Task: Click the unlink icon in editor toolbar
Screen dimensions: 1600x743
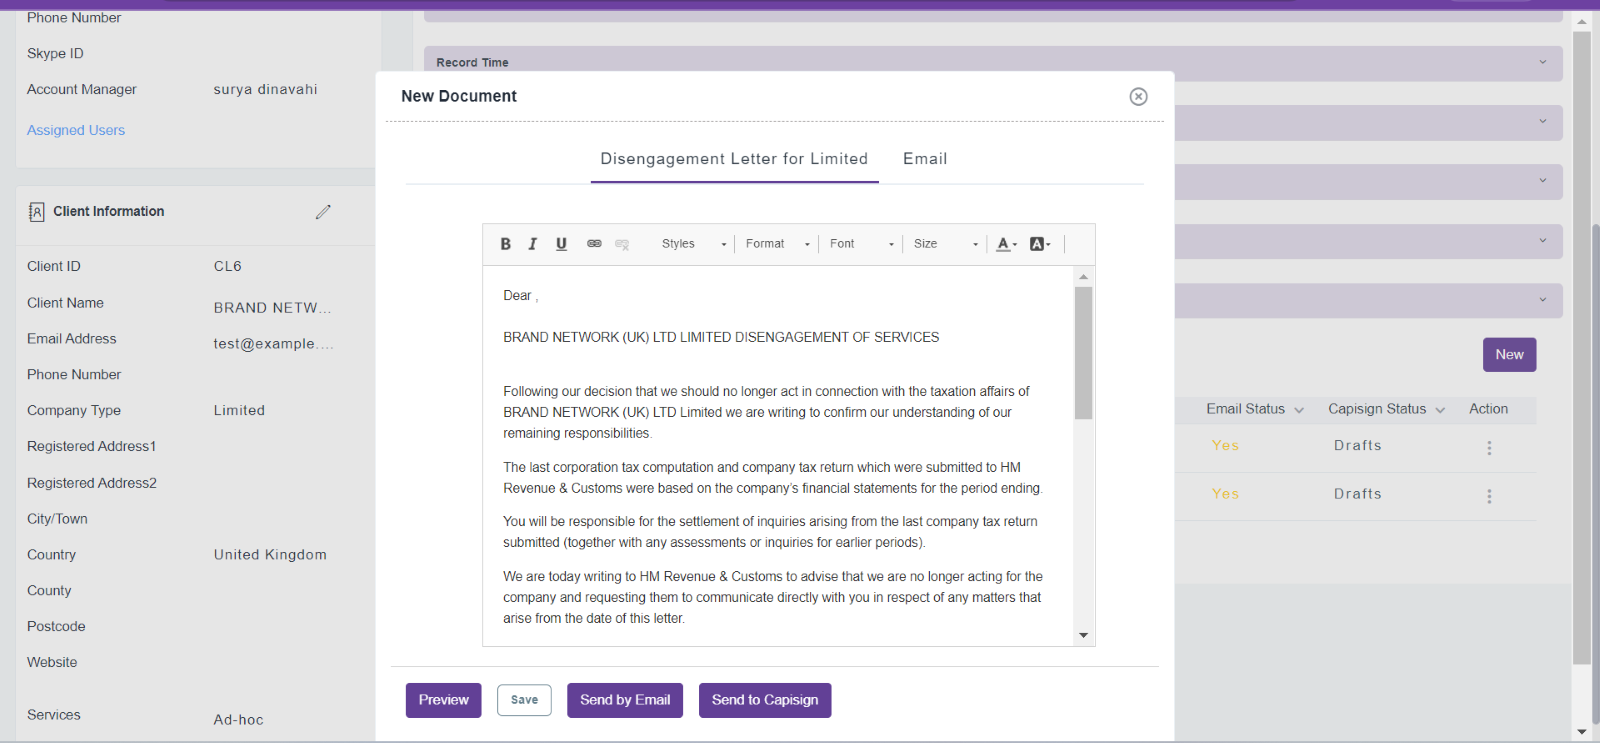Action: tap(622, 244)
